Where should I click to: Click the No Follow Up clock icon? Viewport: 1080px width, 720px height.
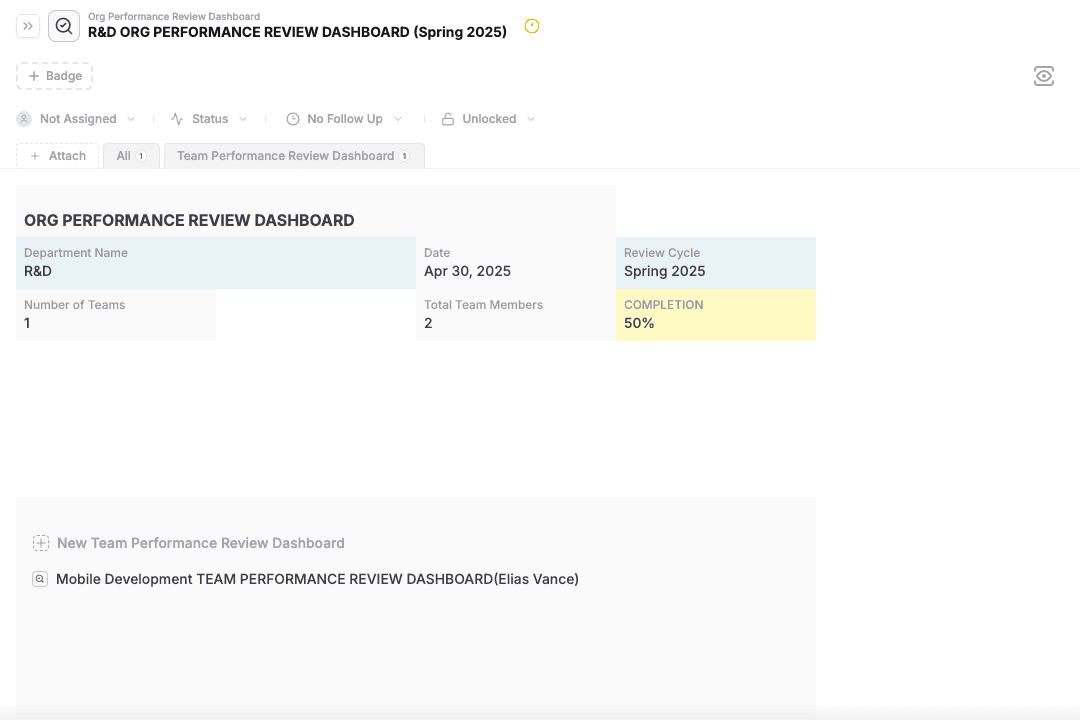293,119
